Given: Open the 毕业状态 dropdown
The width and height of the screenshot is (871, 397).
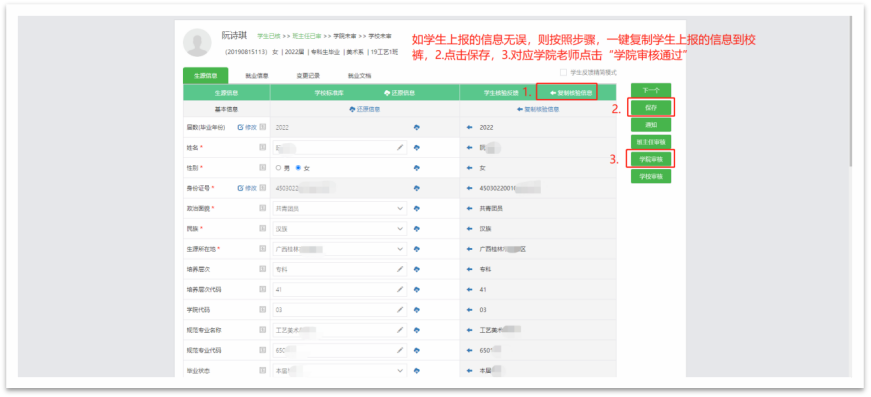Looking at the screenshot, I should 341,370.
